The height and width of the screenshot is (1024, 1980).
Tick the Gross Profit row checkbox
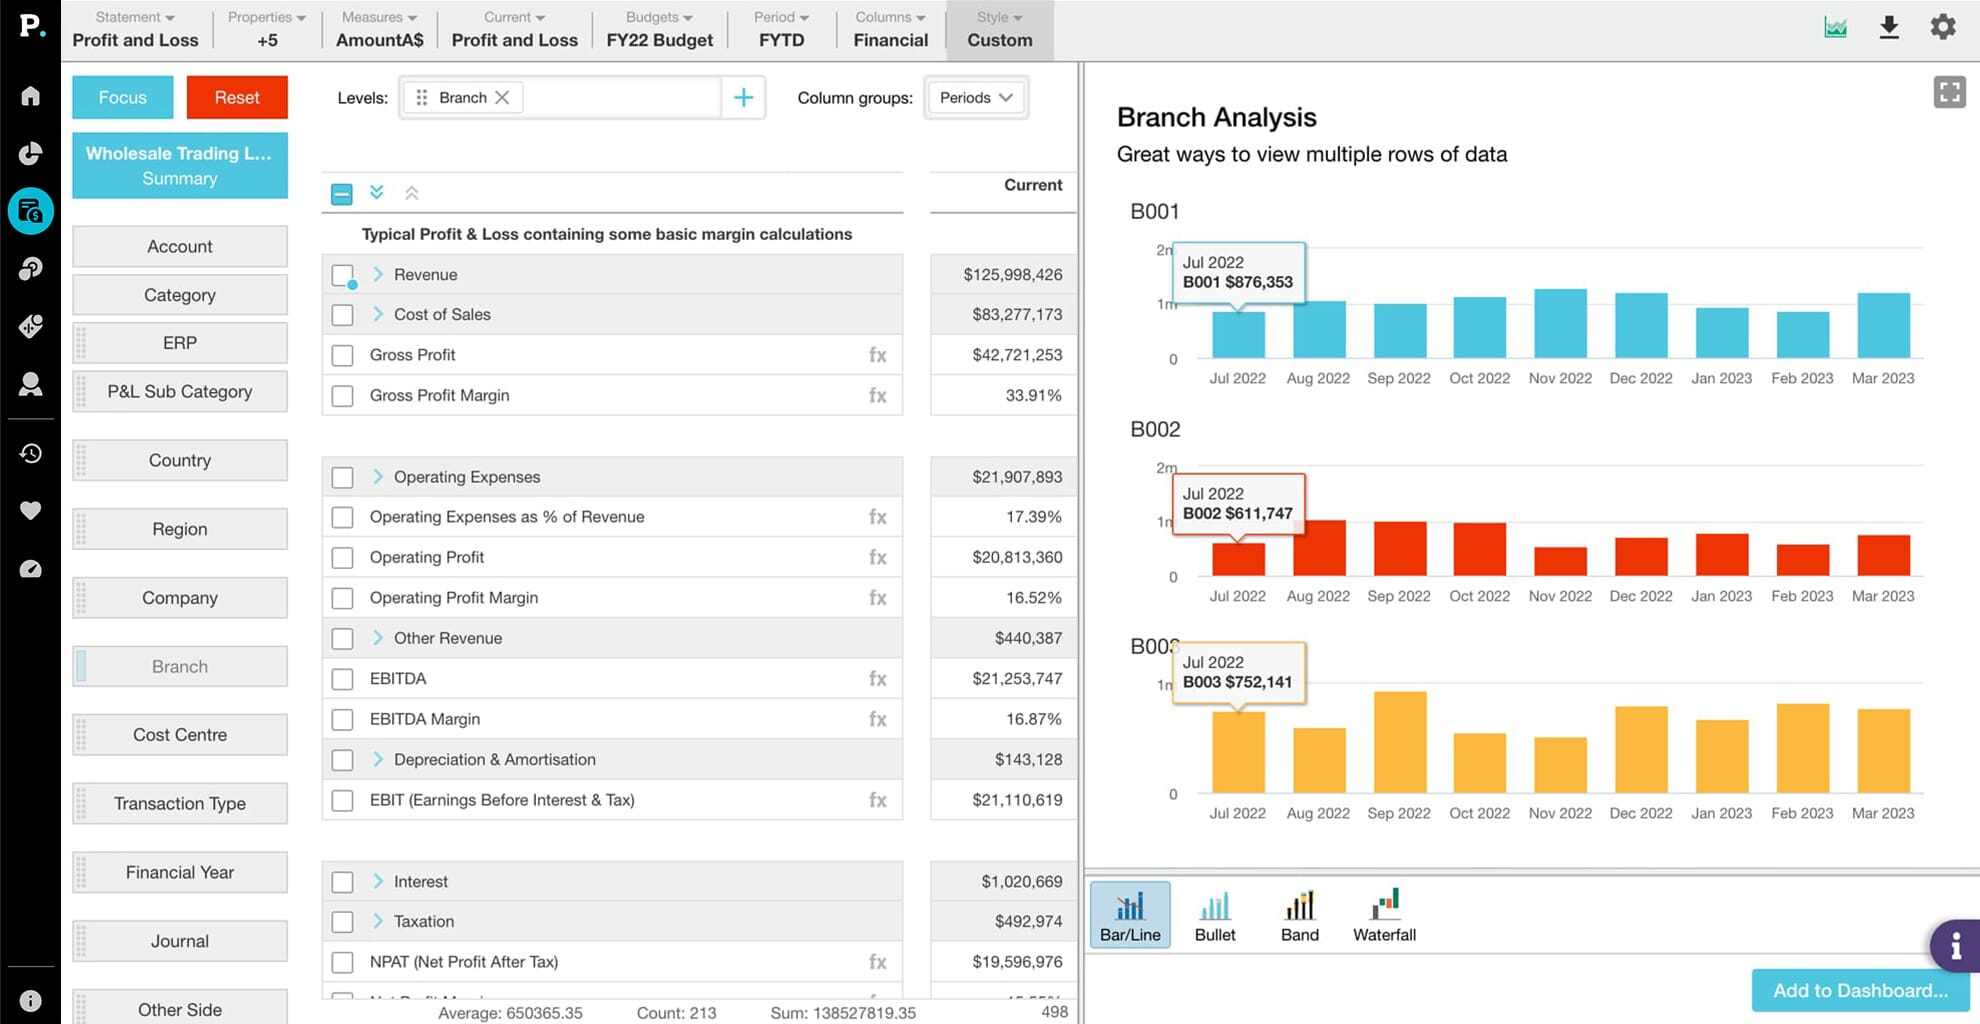click(x=343, y=355)
